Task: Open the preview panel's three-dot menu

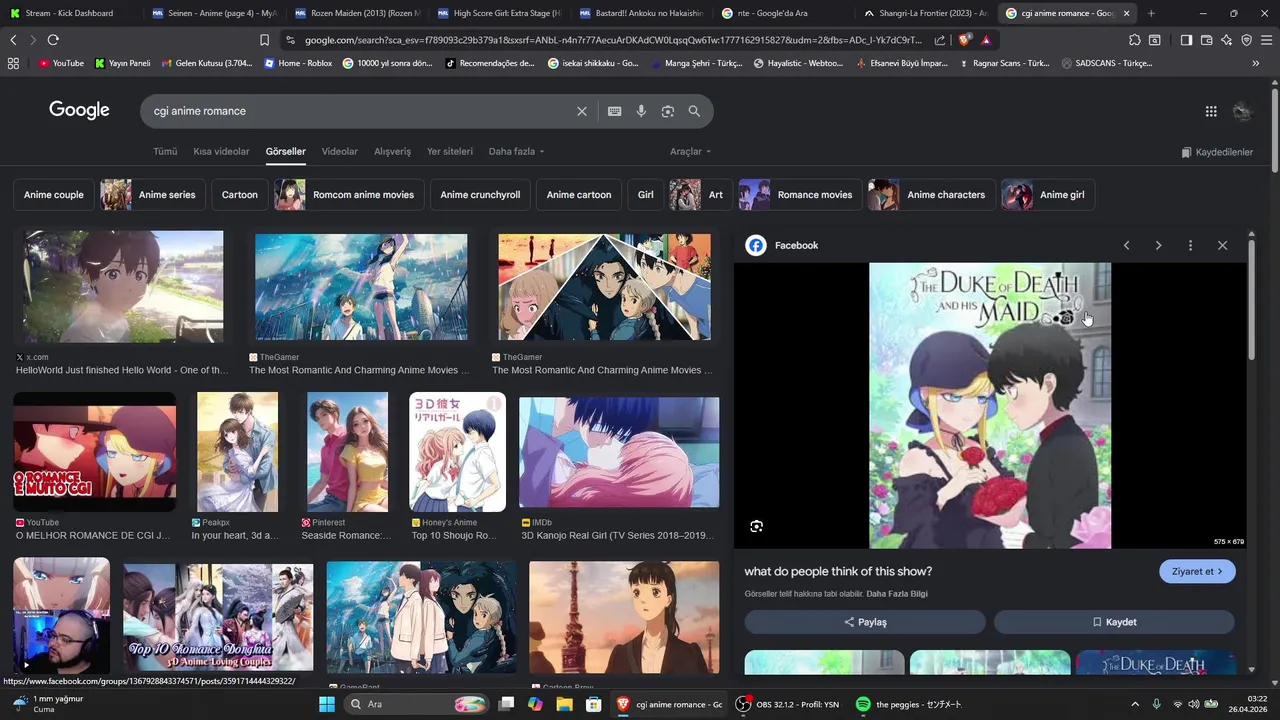Action: (x=1190, y=245)
